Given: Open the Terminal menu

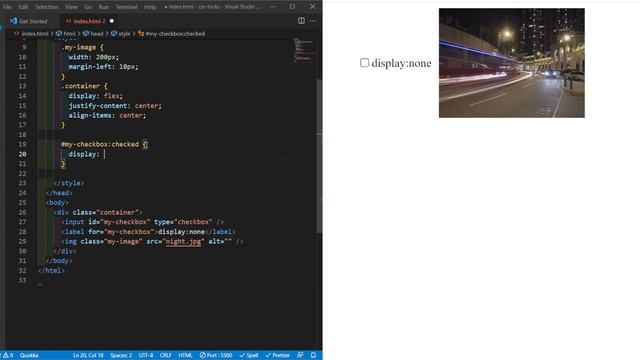Looking at the screenshot, I should coord(127,7).
